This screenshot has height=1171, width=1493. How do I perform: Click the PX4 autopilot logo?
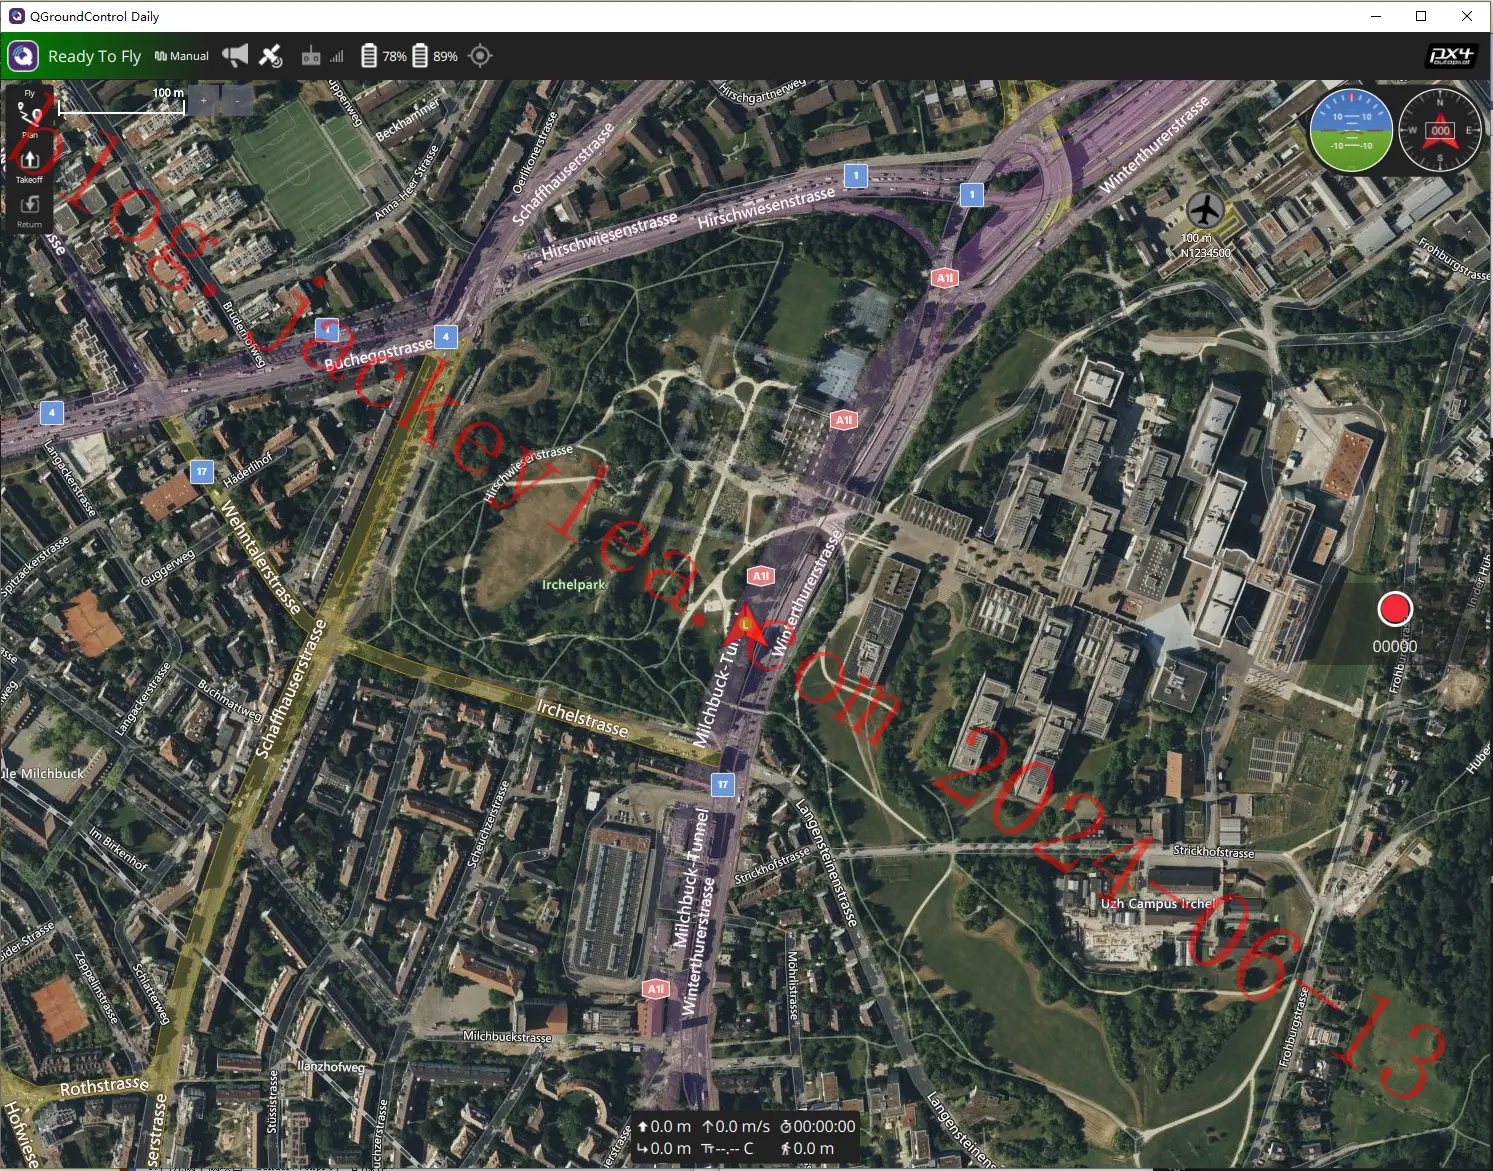click(1451, 56)
